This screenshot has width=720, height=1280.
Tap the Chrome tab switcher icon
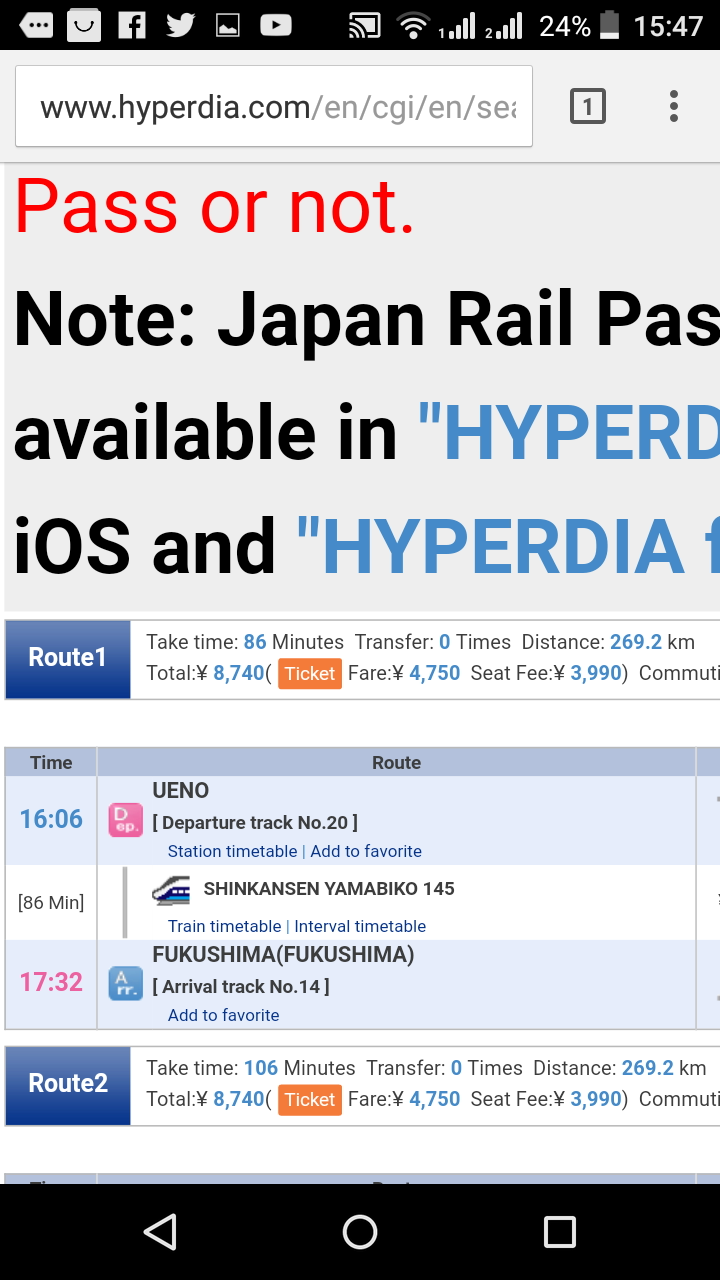click(587, 106)
